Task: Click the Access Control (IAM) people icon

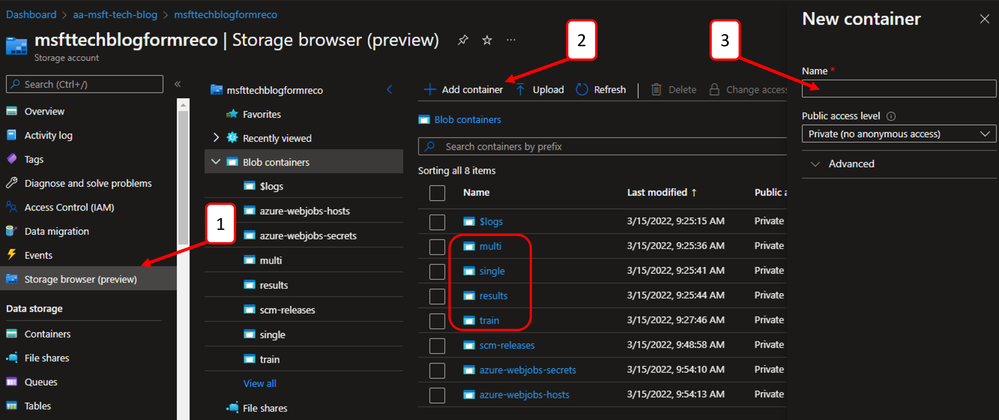Action: [x=11, y=207]
